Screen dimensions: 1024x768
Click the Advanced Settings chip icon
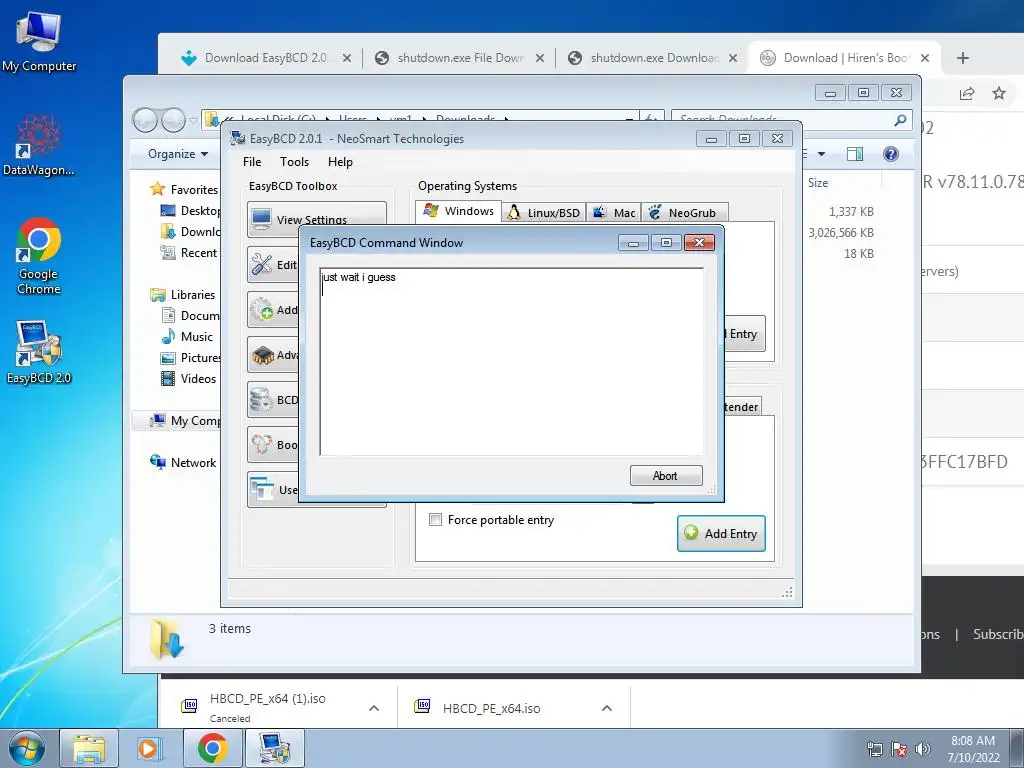[x=263, y=355]
